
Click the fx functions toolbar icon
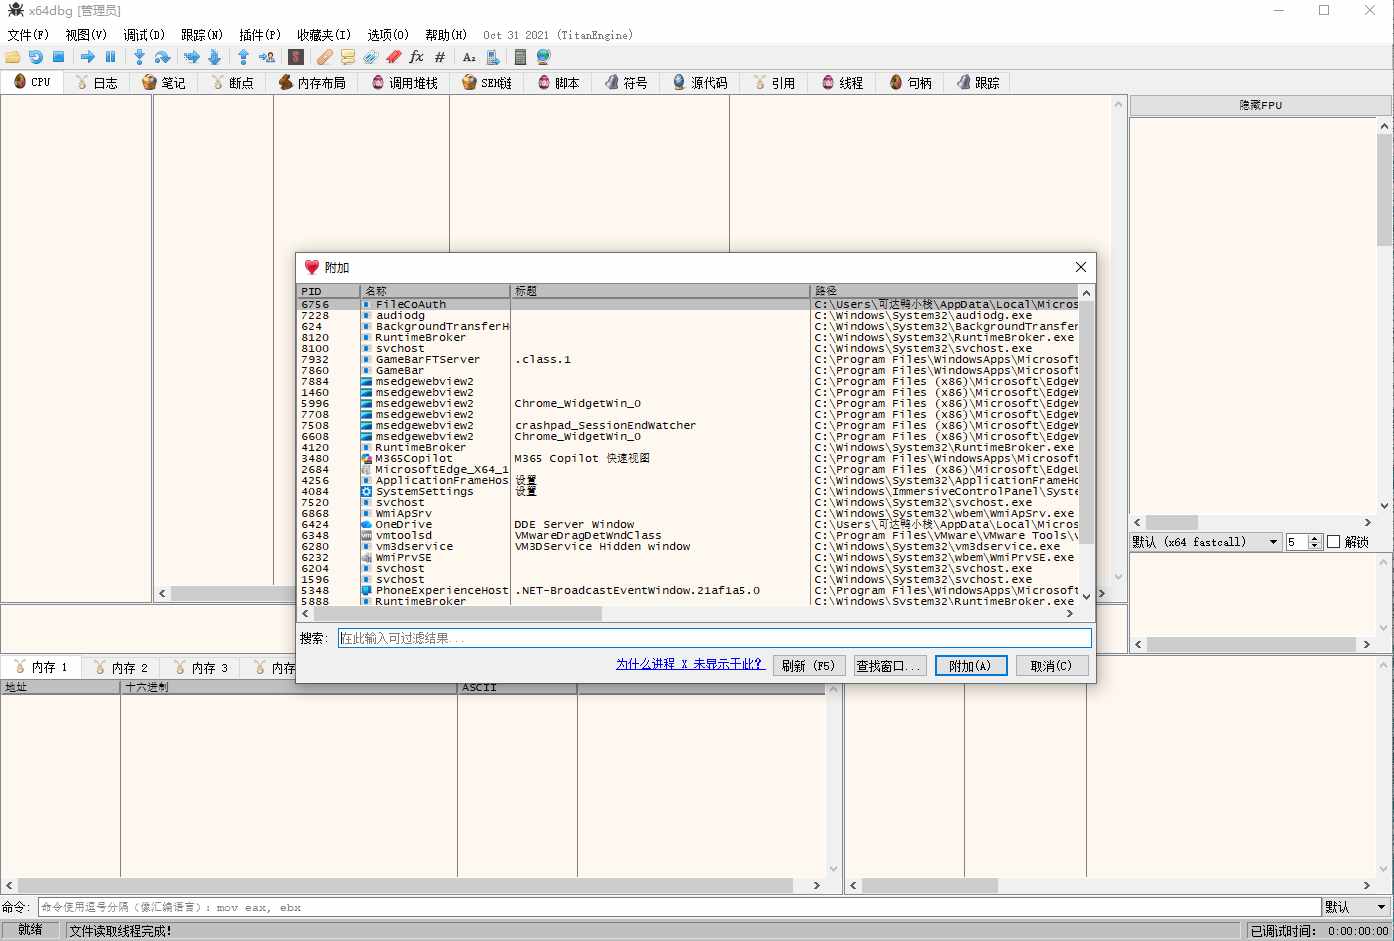416,57
